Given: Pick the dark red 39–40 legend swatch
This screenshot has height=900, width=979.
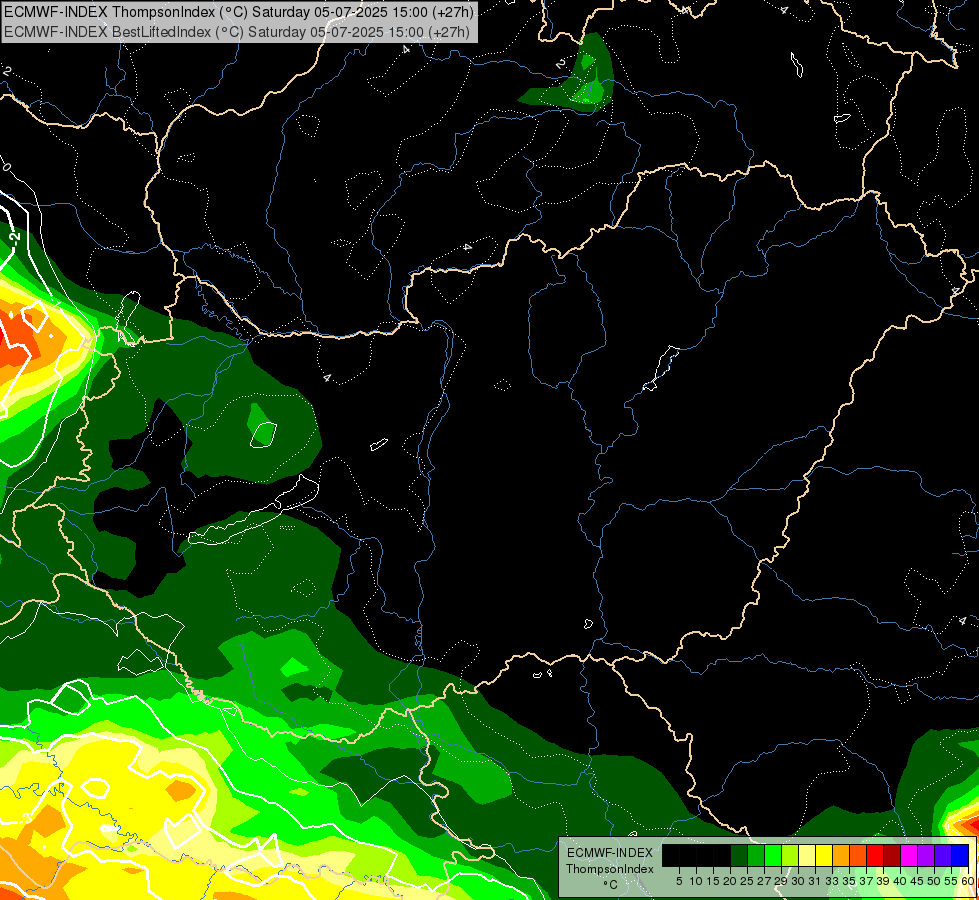Looking at the screenshot, I should tap(892, 855).
